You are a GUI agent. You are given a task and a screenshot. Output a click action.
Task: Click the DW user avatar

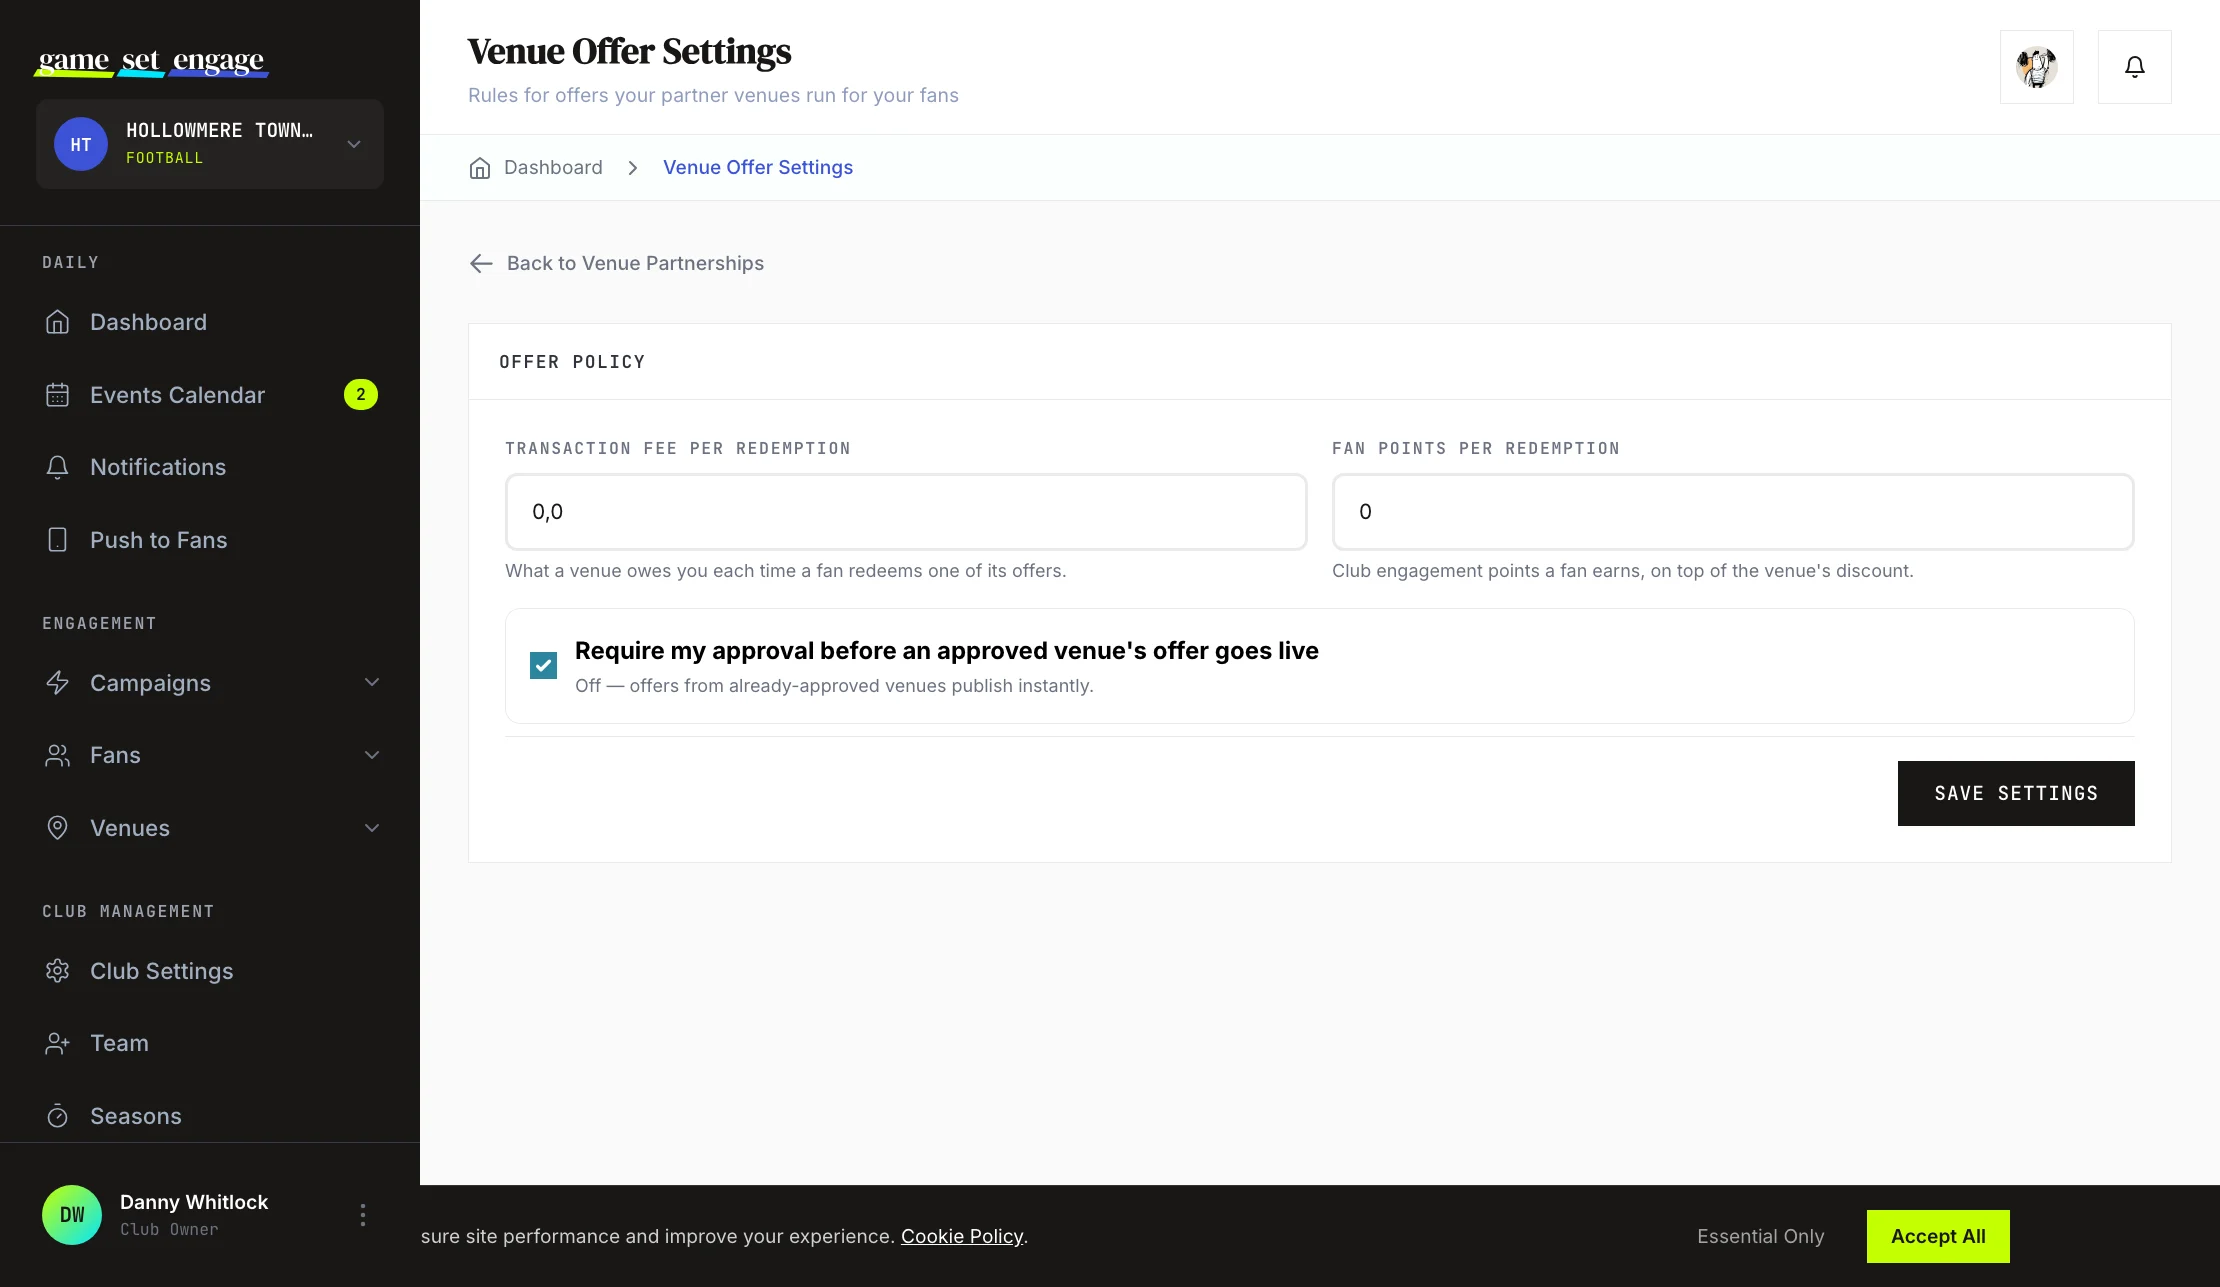(72, 1215)
